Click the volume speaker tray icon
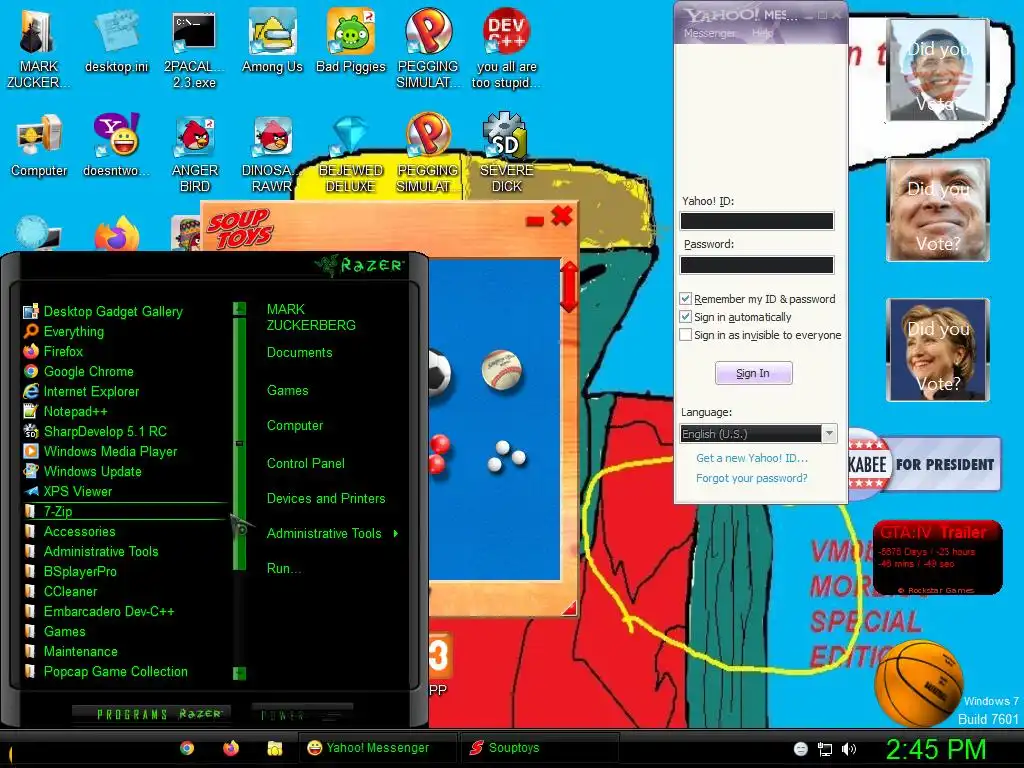 click(x=848, y=749)
